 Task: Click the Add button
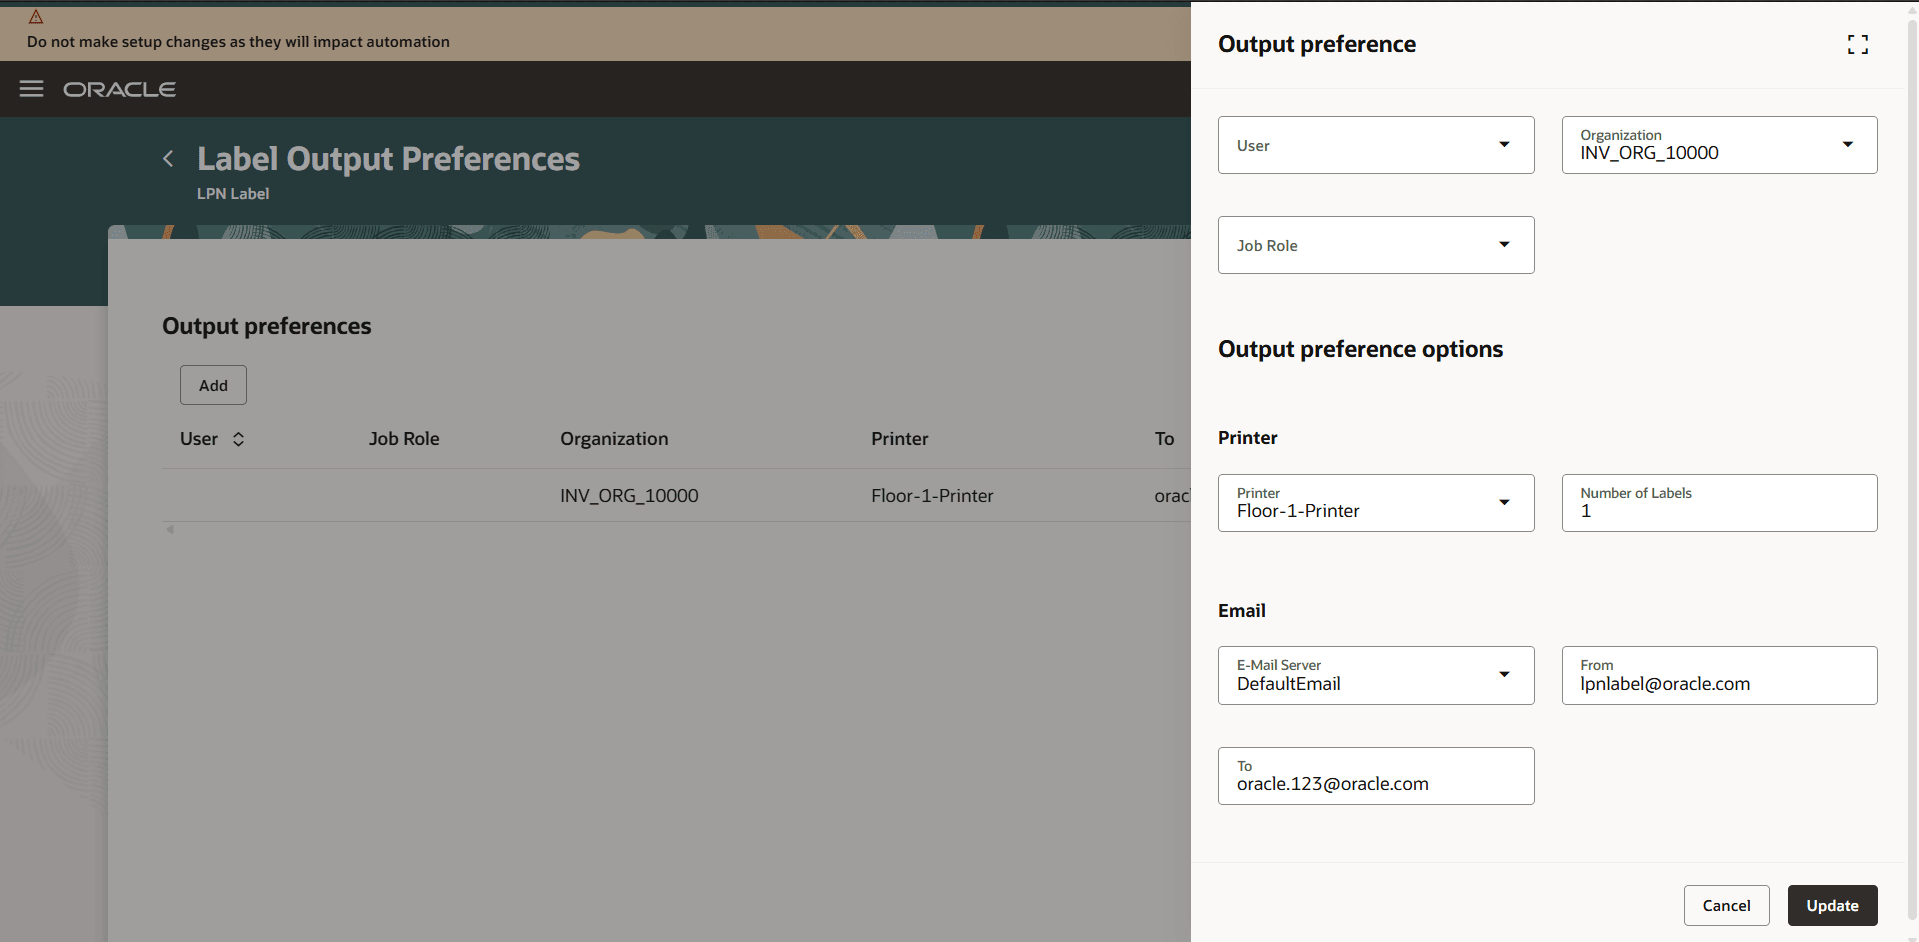212,385
